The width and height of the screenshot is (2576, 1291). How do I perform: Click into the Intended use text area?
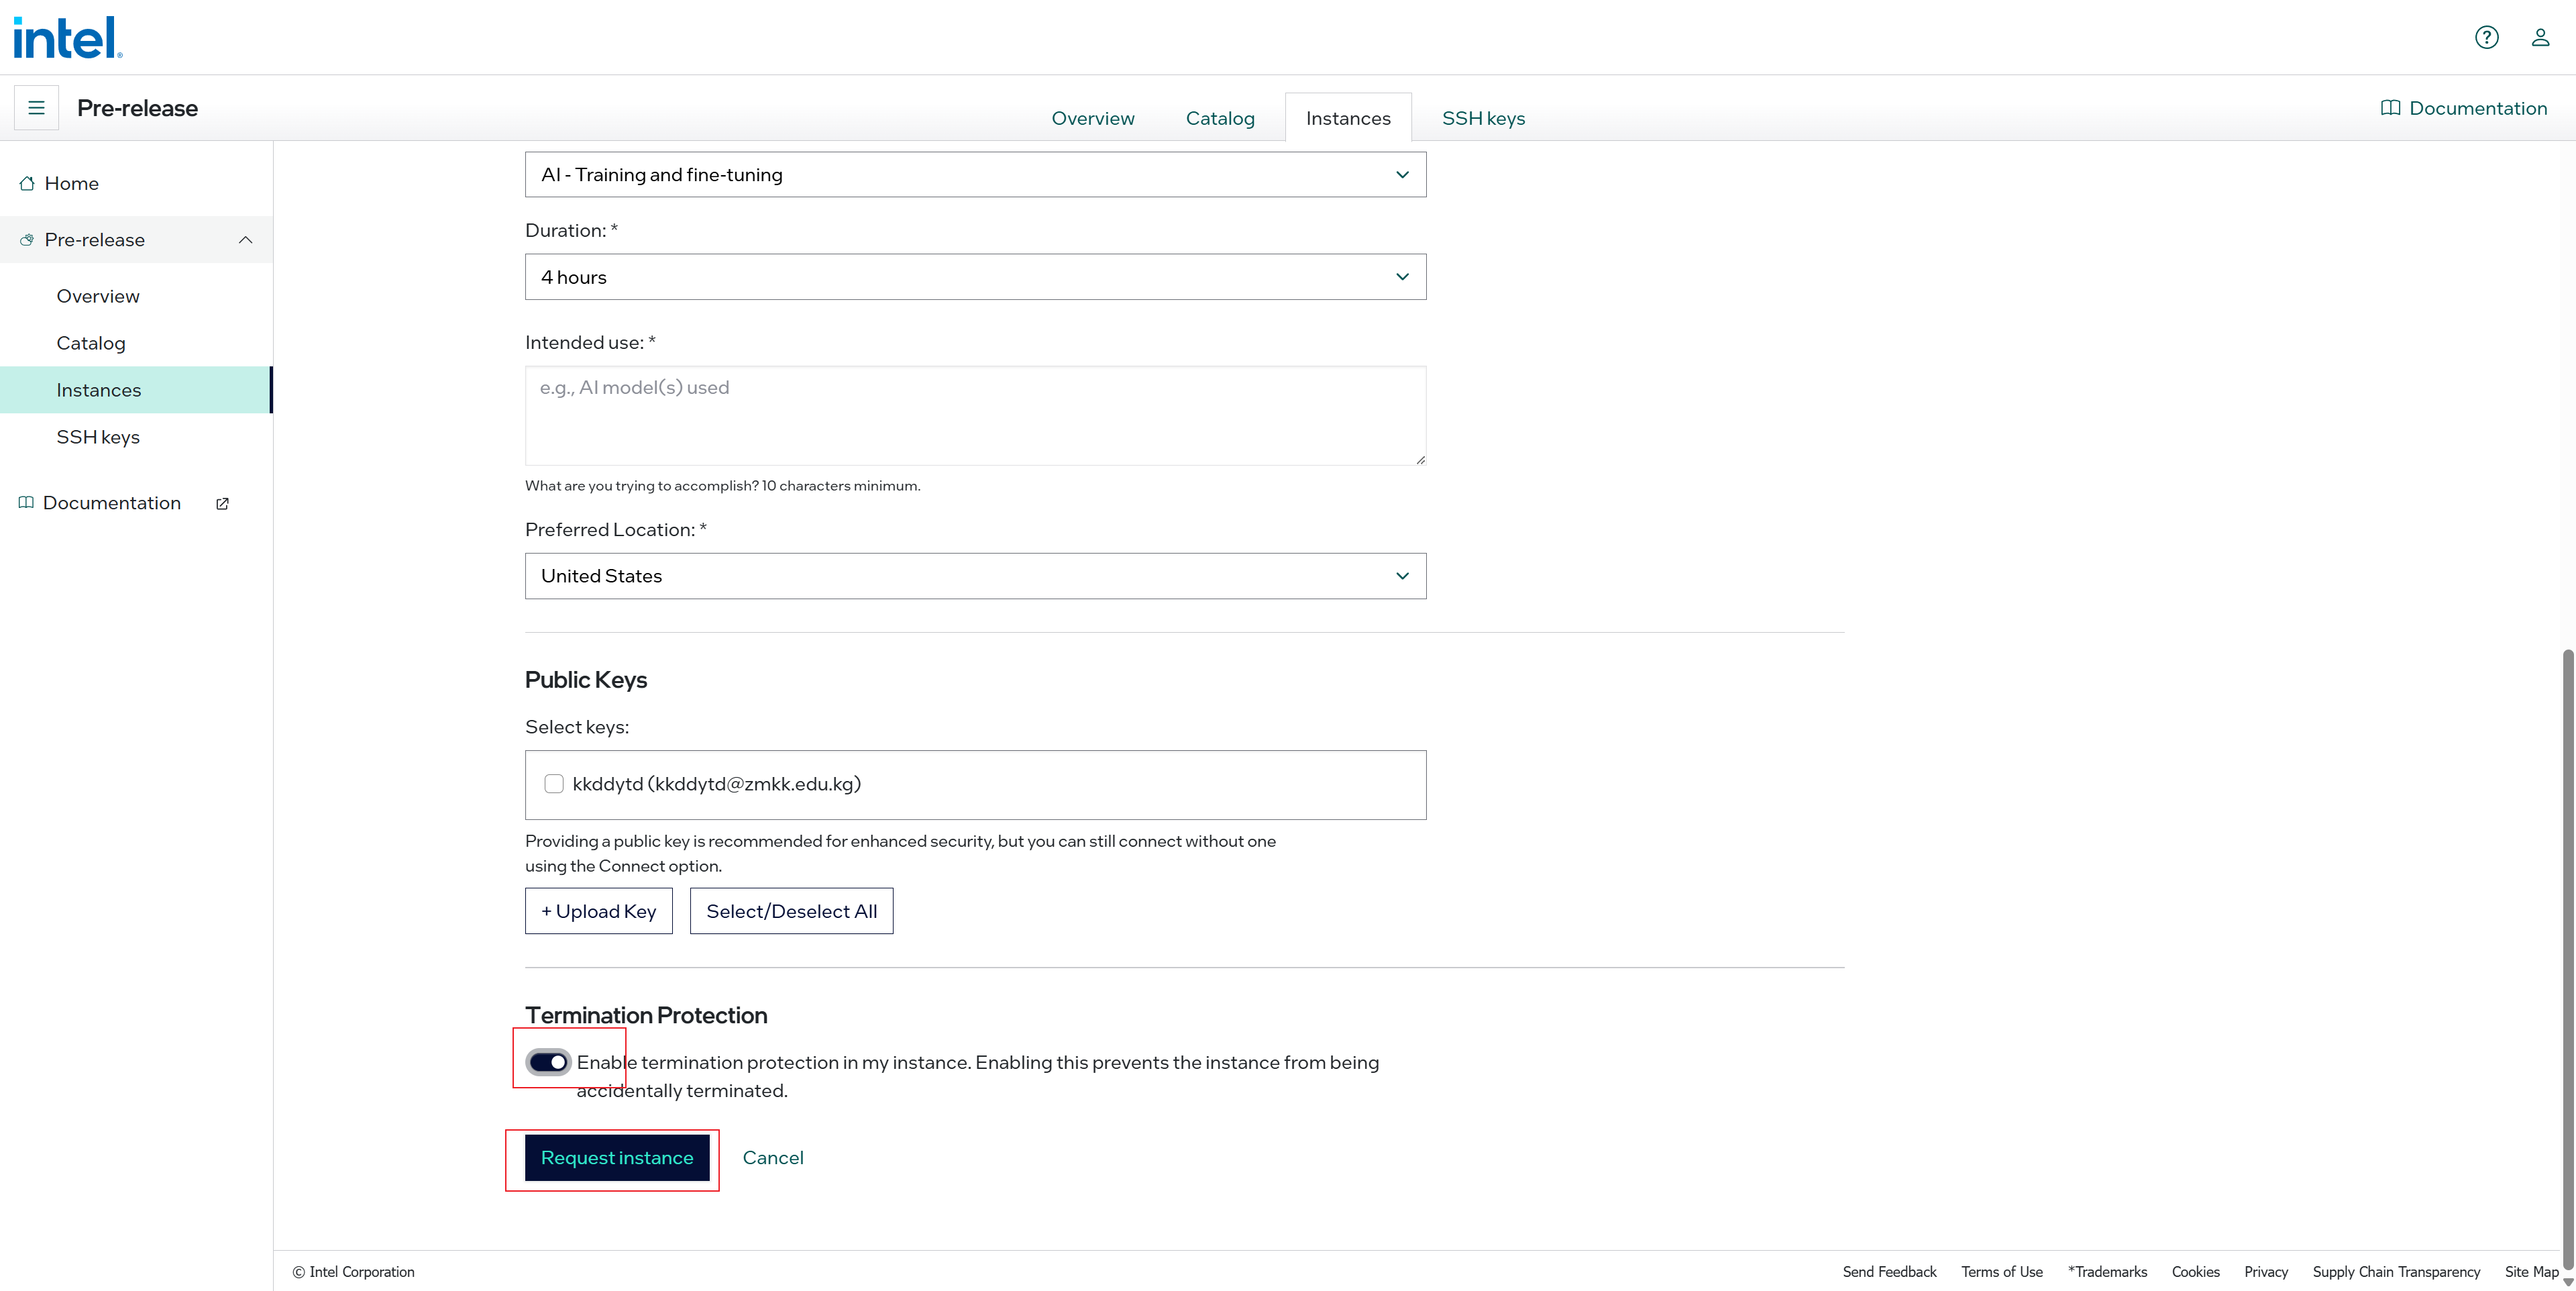975,415
